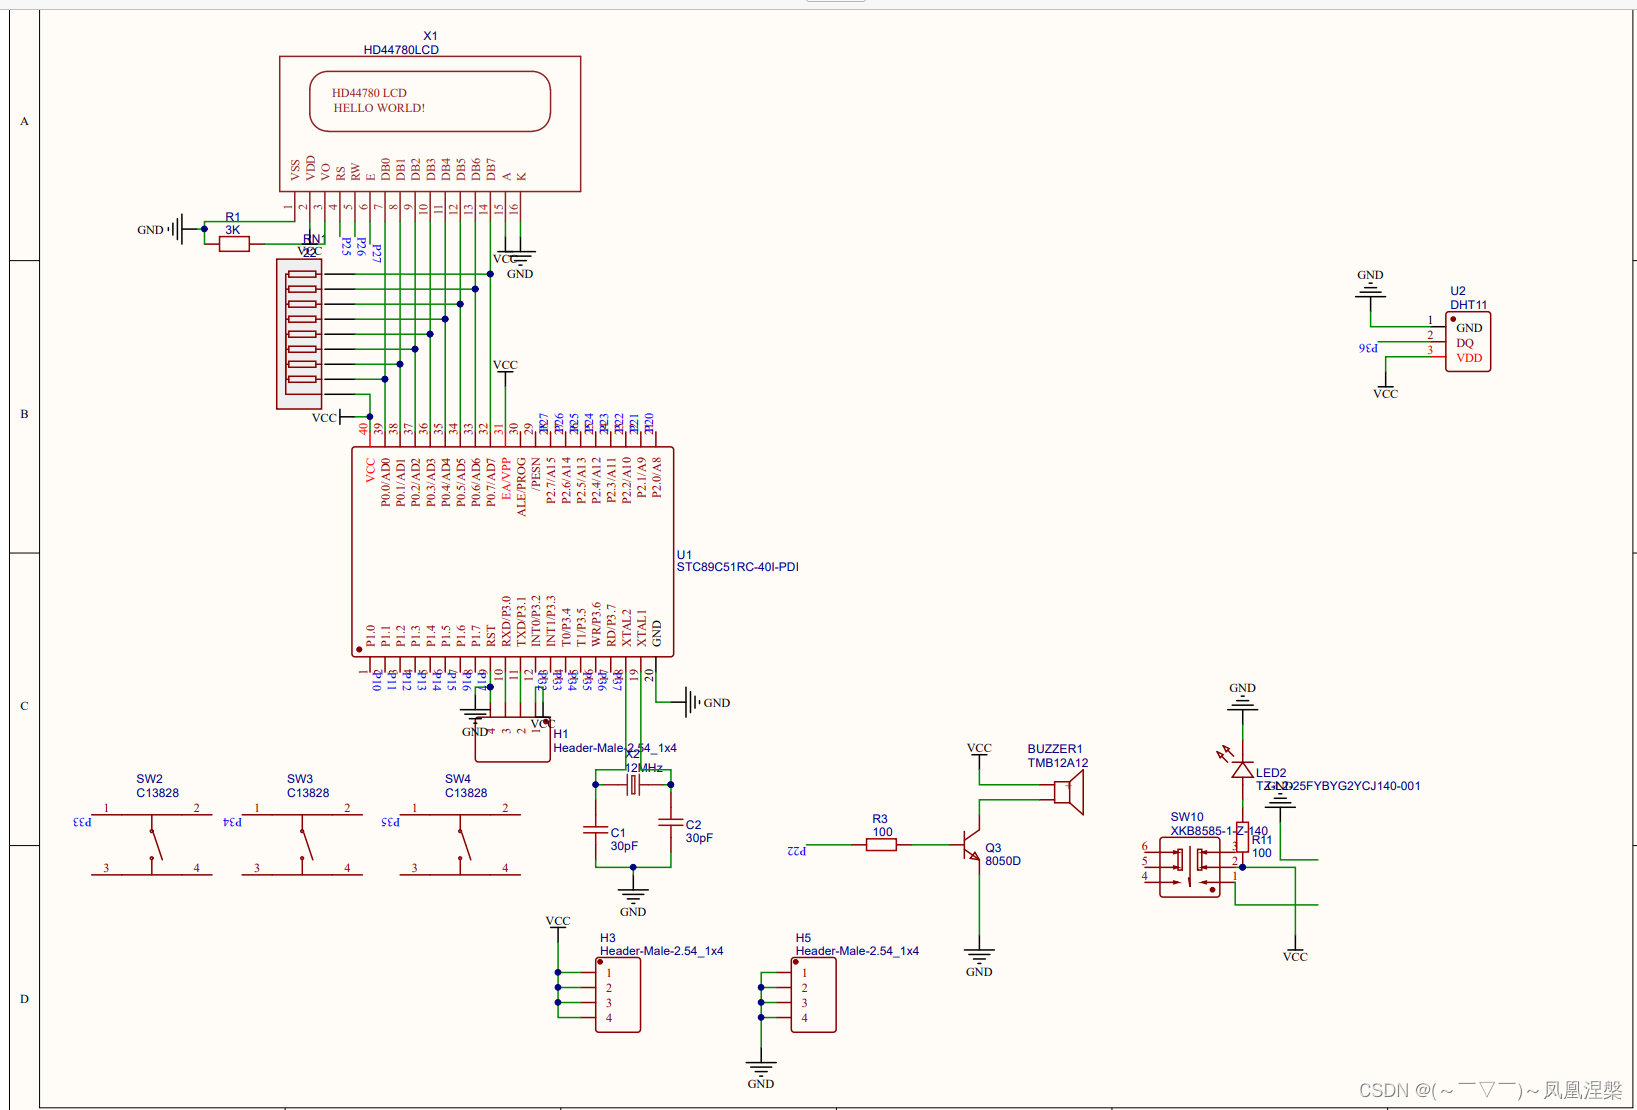Click the '30pF' value under C1

point(624,846)
